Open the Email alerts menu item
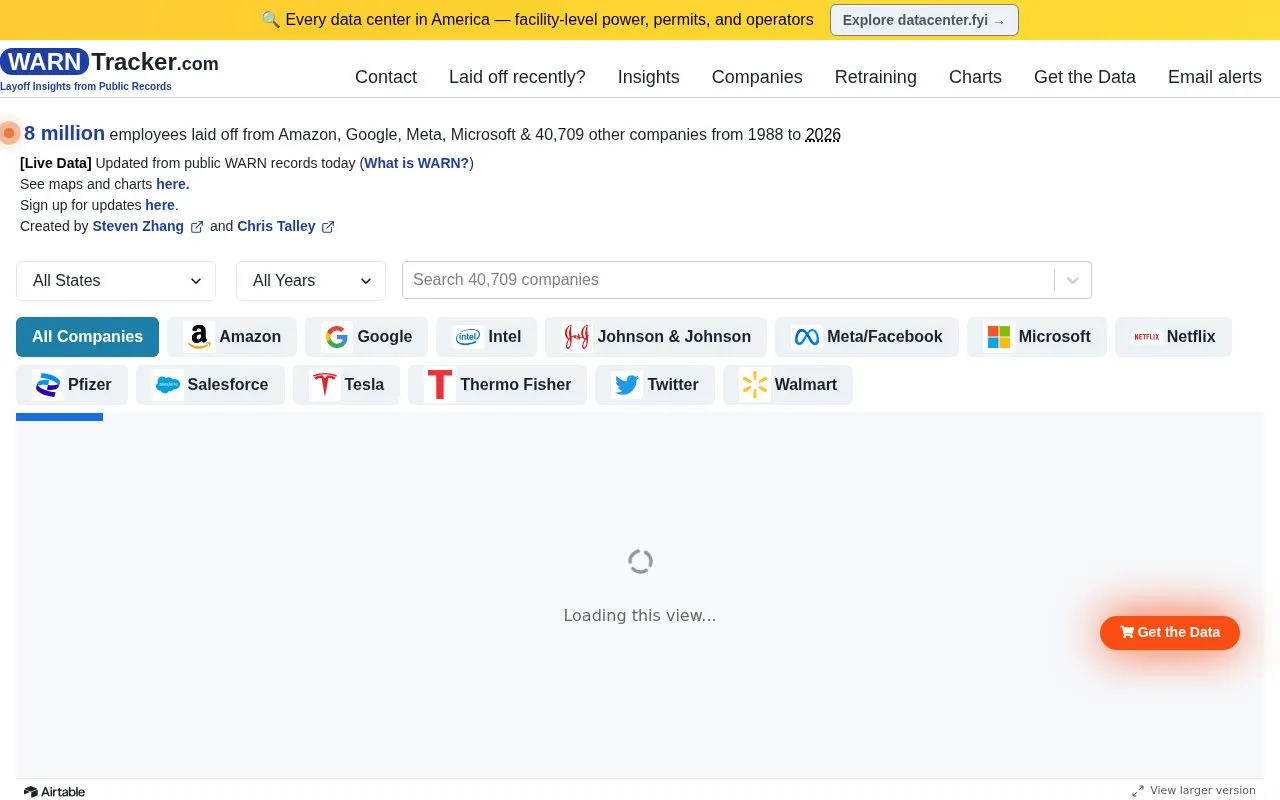The width and height of the screenshot is (1280, 800). [x=1215, y=77]
